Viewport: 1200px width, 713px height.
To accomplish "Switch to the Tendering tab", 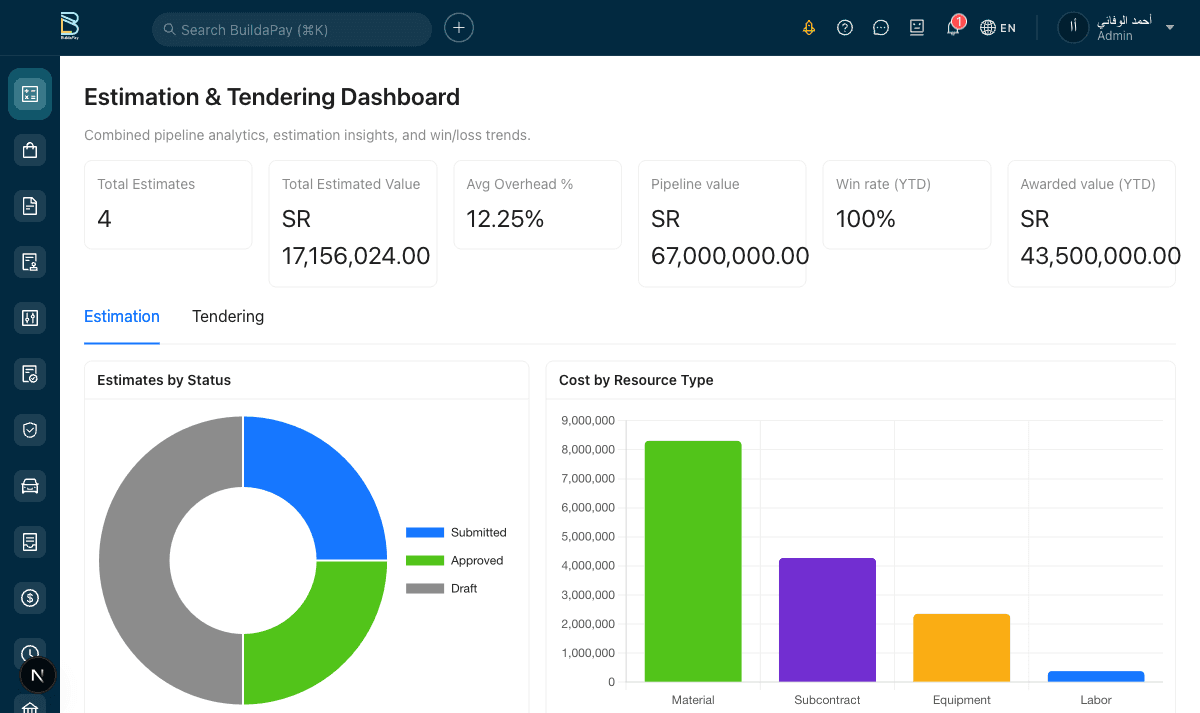I will tap(228, 316).
